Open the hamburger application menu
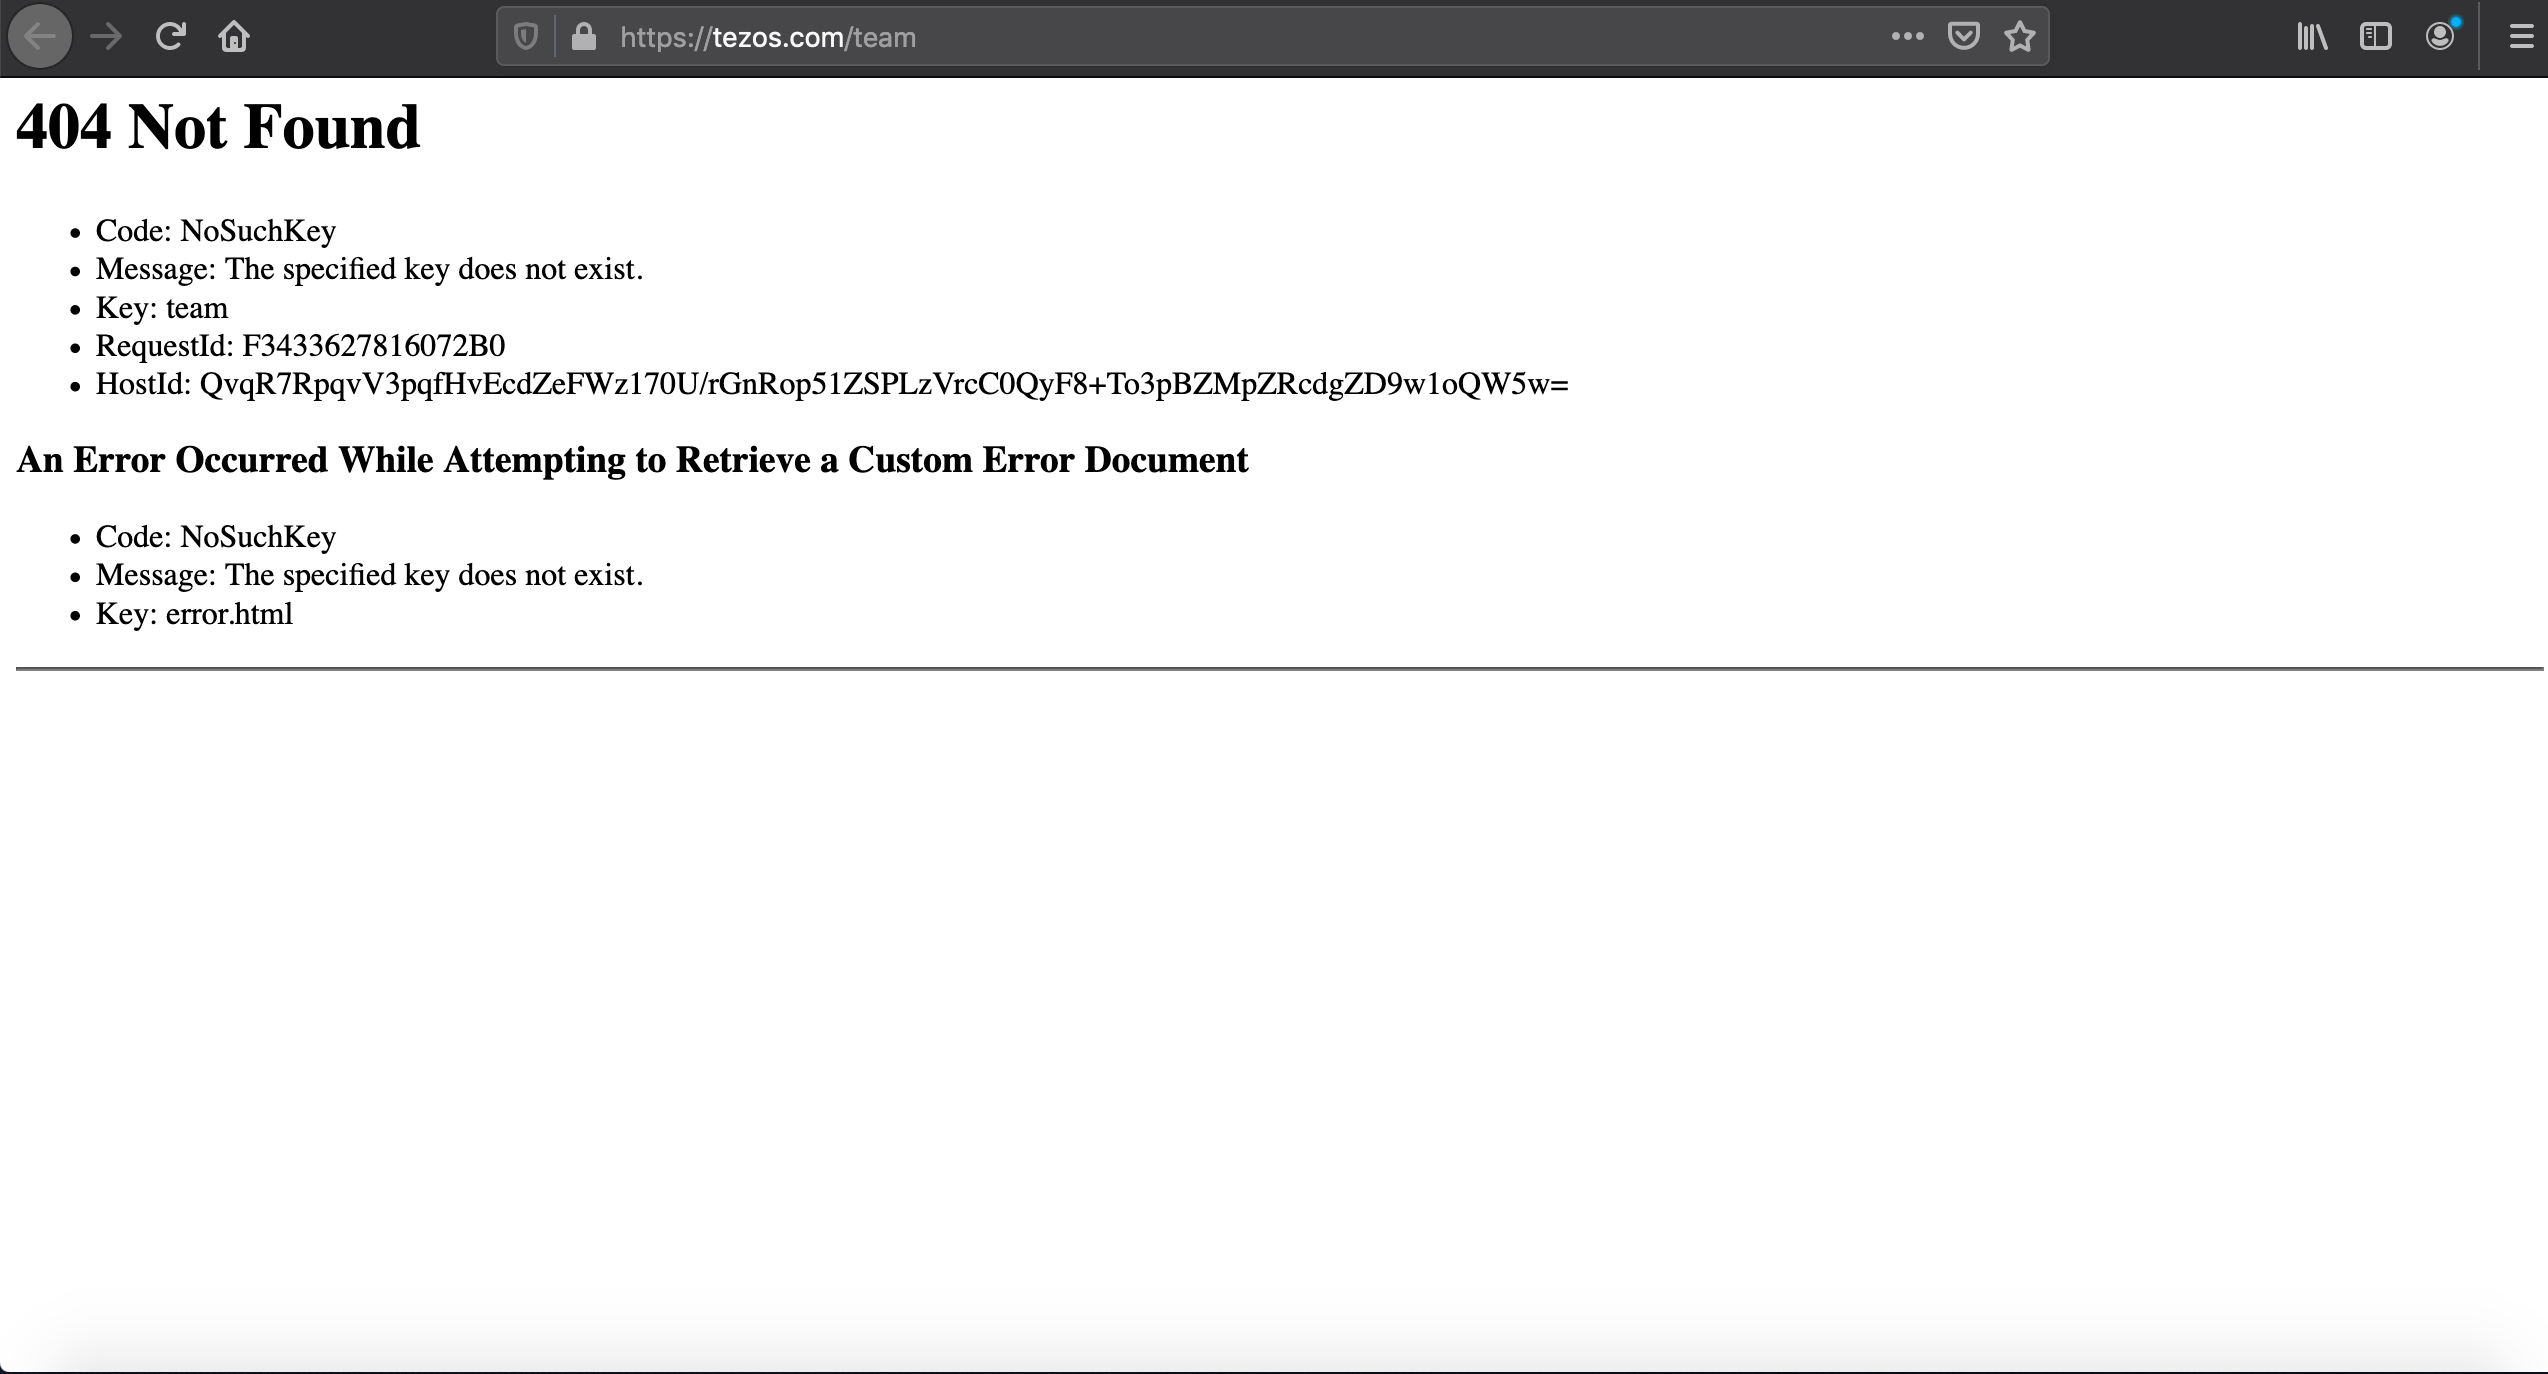Viewport: 2548px width, 1374px height. pos(2521,37)
